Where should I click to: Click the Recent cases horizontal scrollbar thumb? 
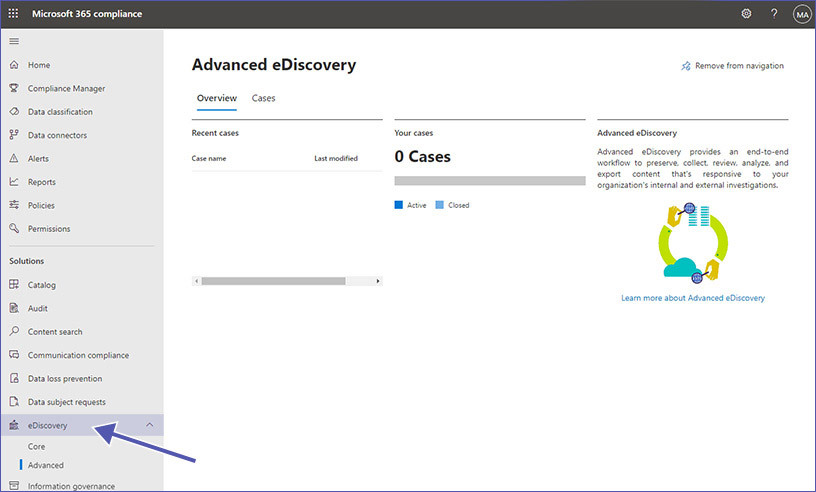point(274,281)
